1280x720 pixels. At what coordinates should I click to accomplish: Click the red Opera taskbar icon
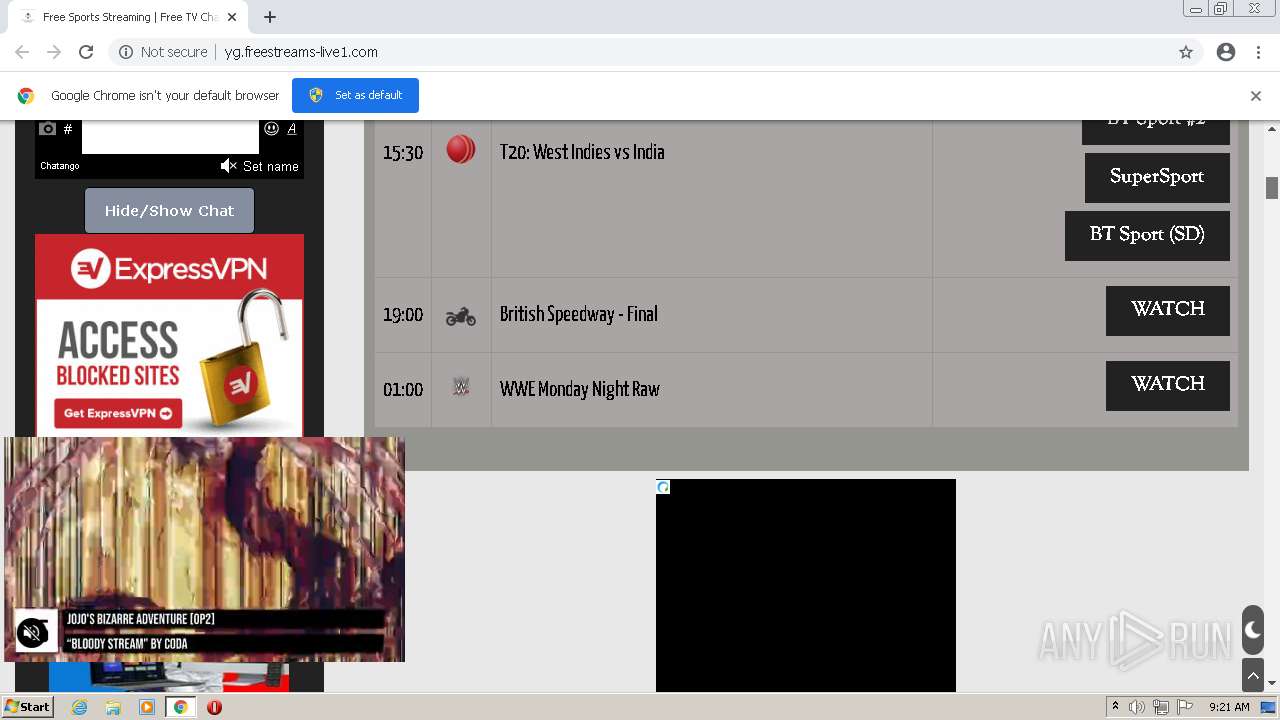click(214, 707)
